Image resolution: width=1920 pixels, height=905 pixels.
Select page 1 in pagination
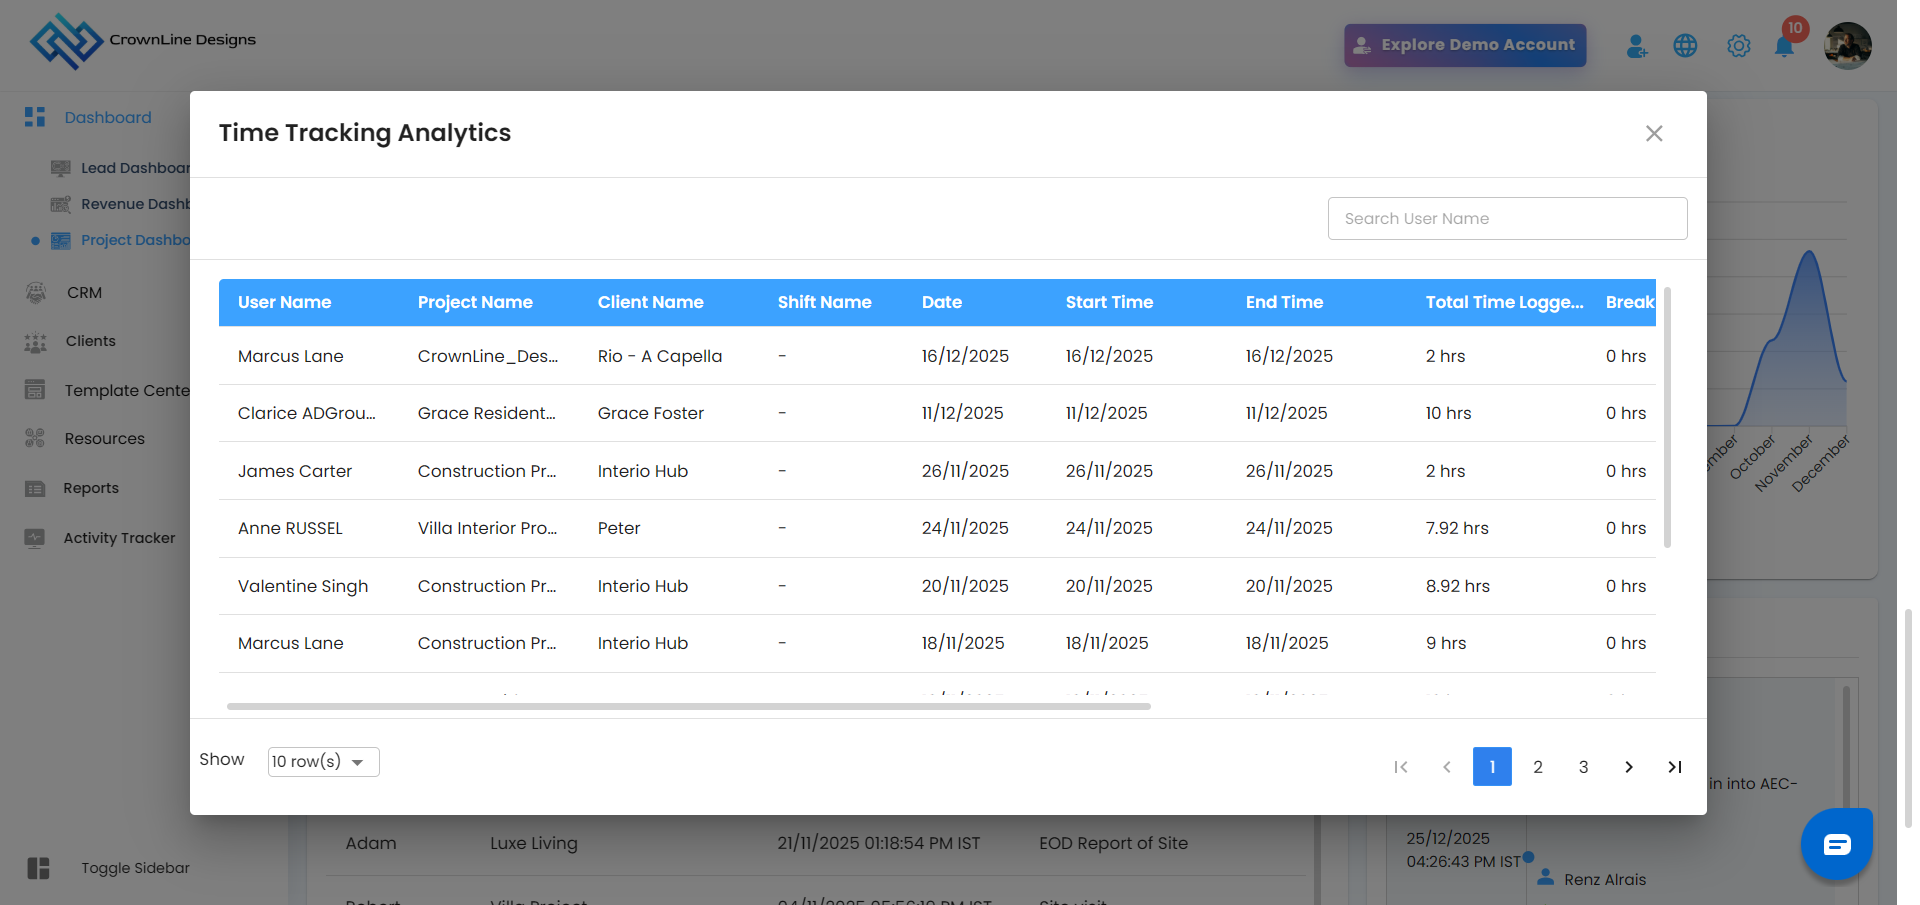(x=1492, y=767)
